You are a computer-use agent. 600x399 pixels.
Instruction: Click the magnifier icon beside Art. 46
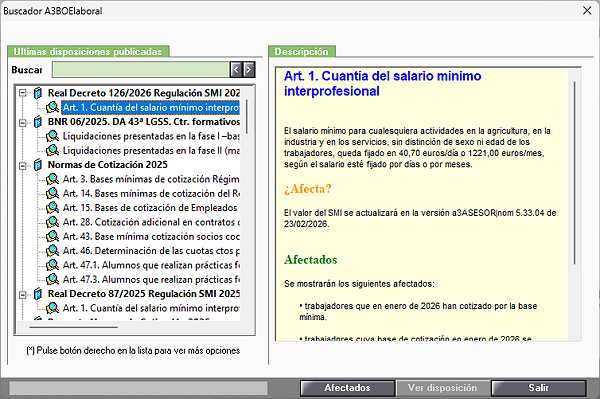coord(52,251)
